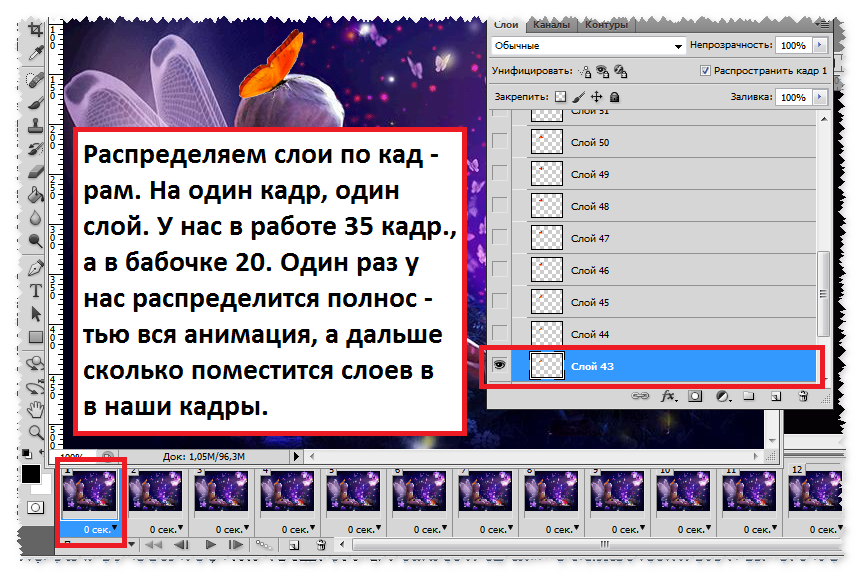Set the black foreground color swatch
The image size is (862, 579).
click(31, 473)
